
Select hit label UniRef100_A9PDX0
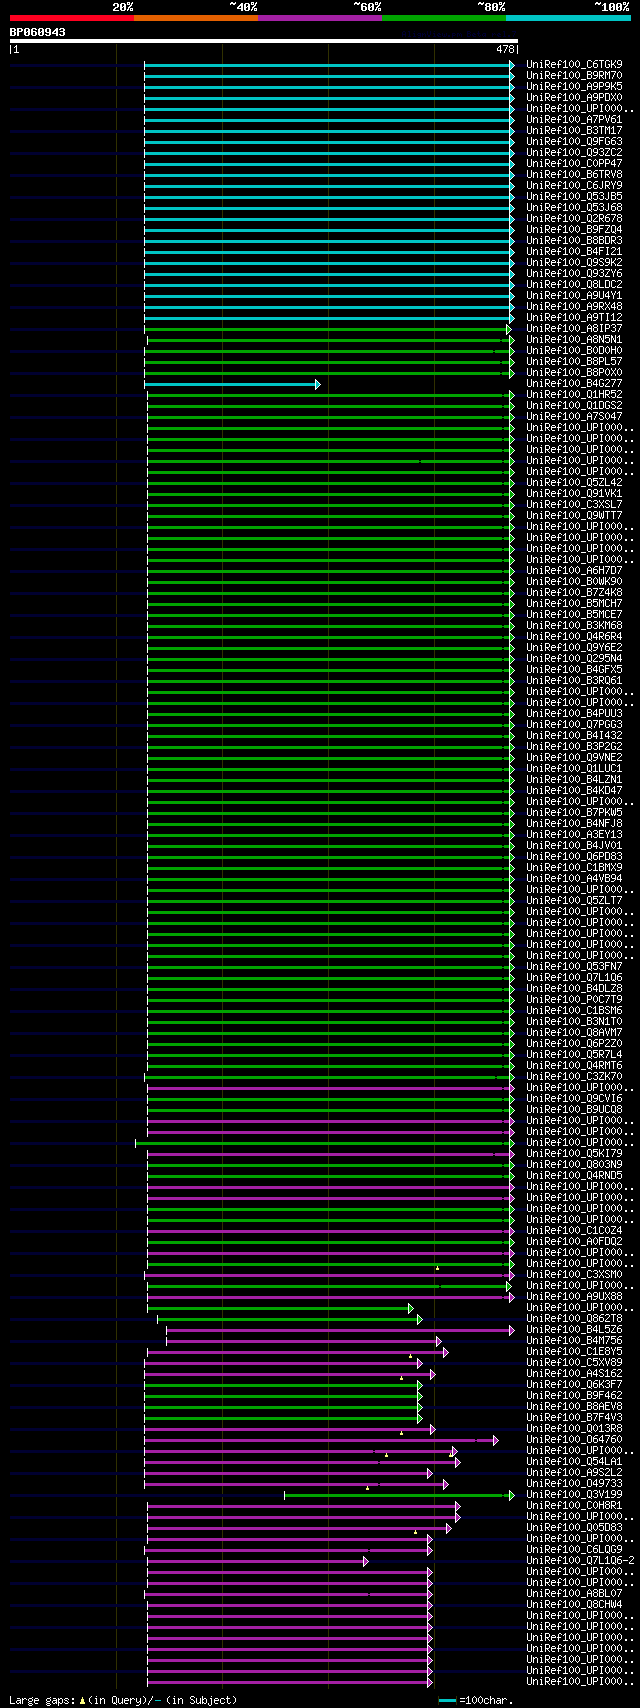click(574, 97)
